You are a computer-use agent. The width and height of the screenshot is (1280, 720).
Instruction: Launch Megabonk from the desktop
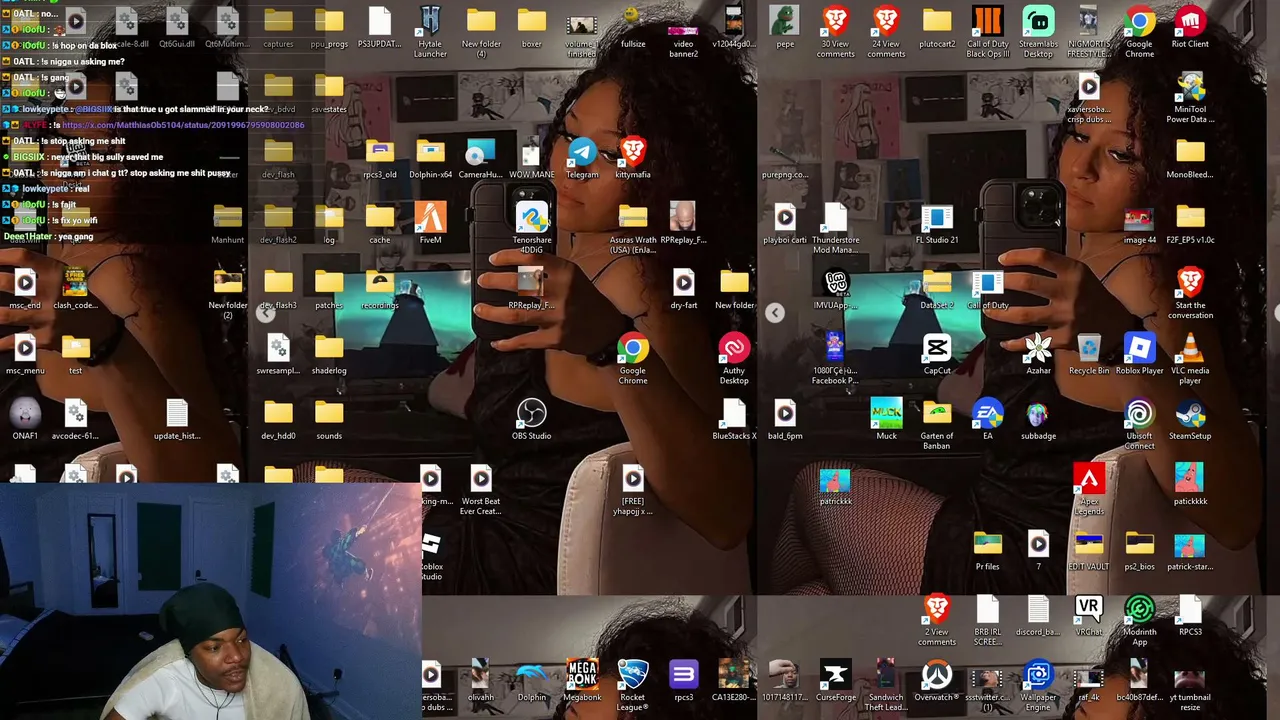[582, 680]
